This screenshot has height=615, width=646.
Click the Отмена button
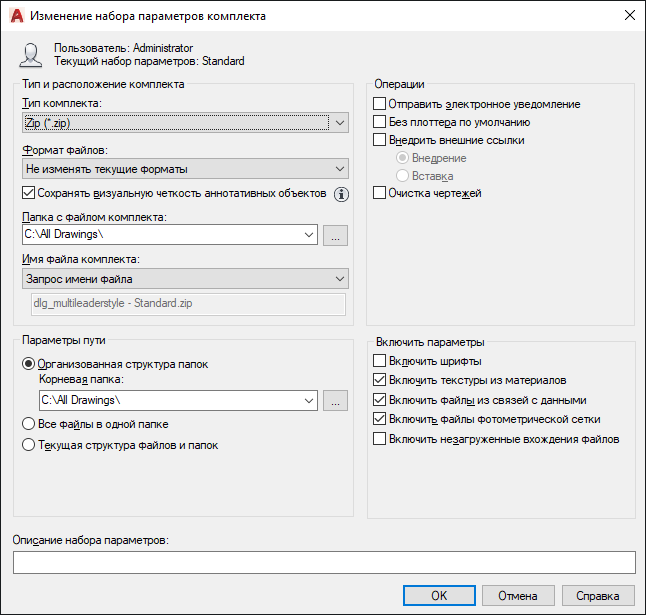(518, 596)
